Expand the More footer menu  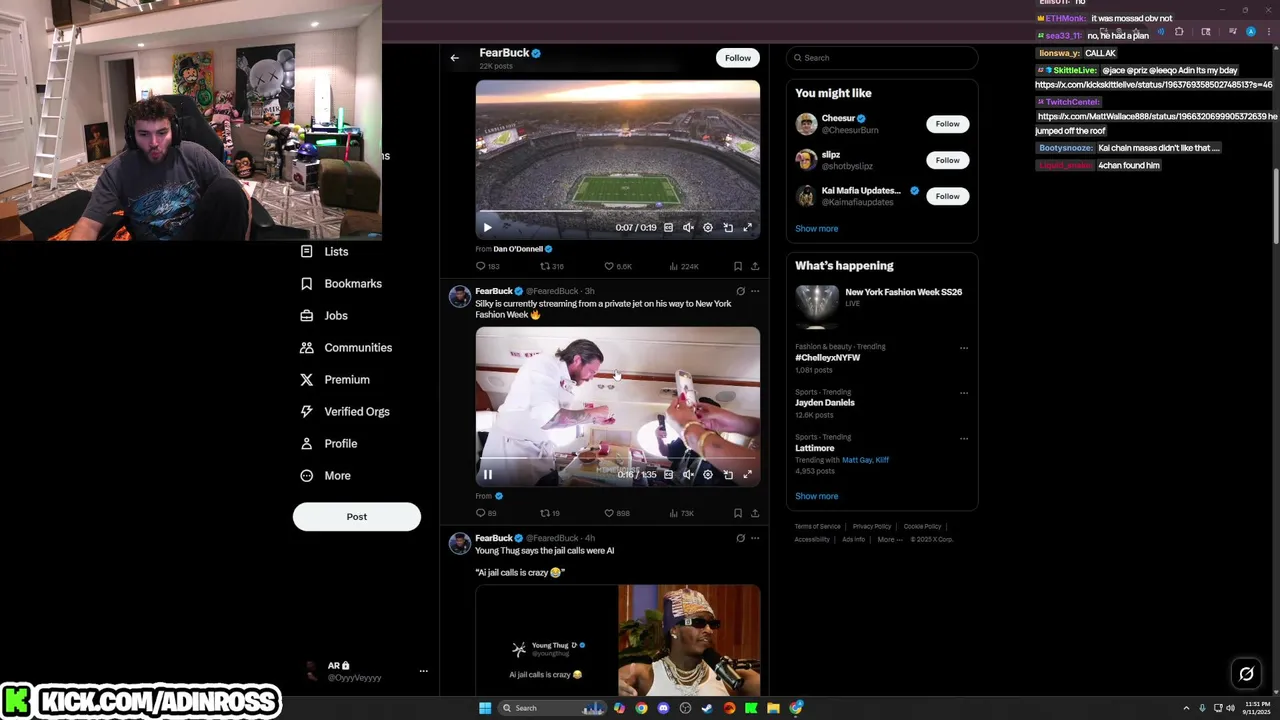pos(889,540)
